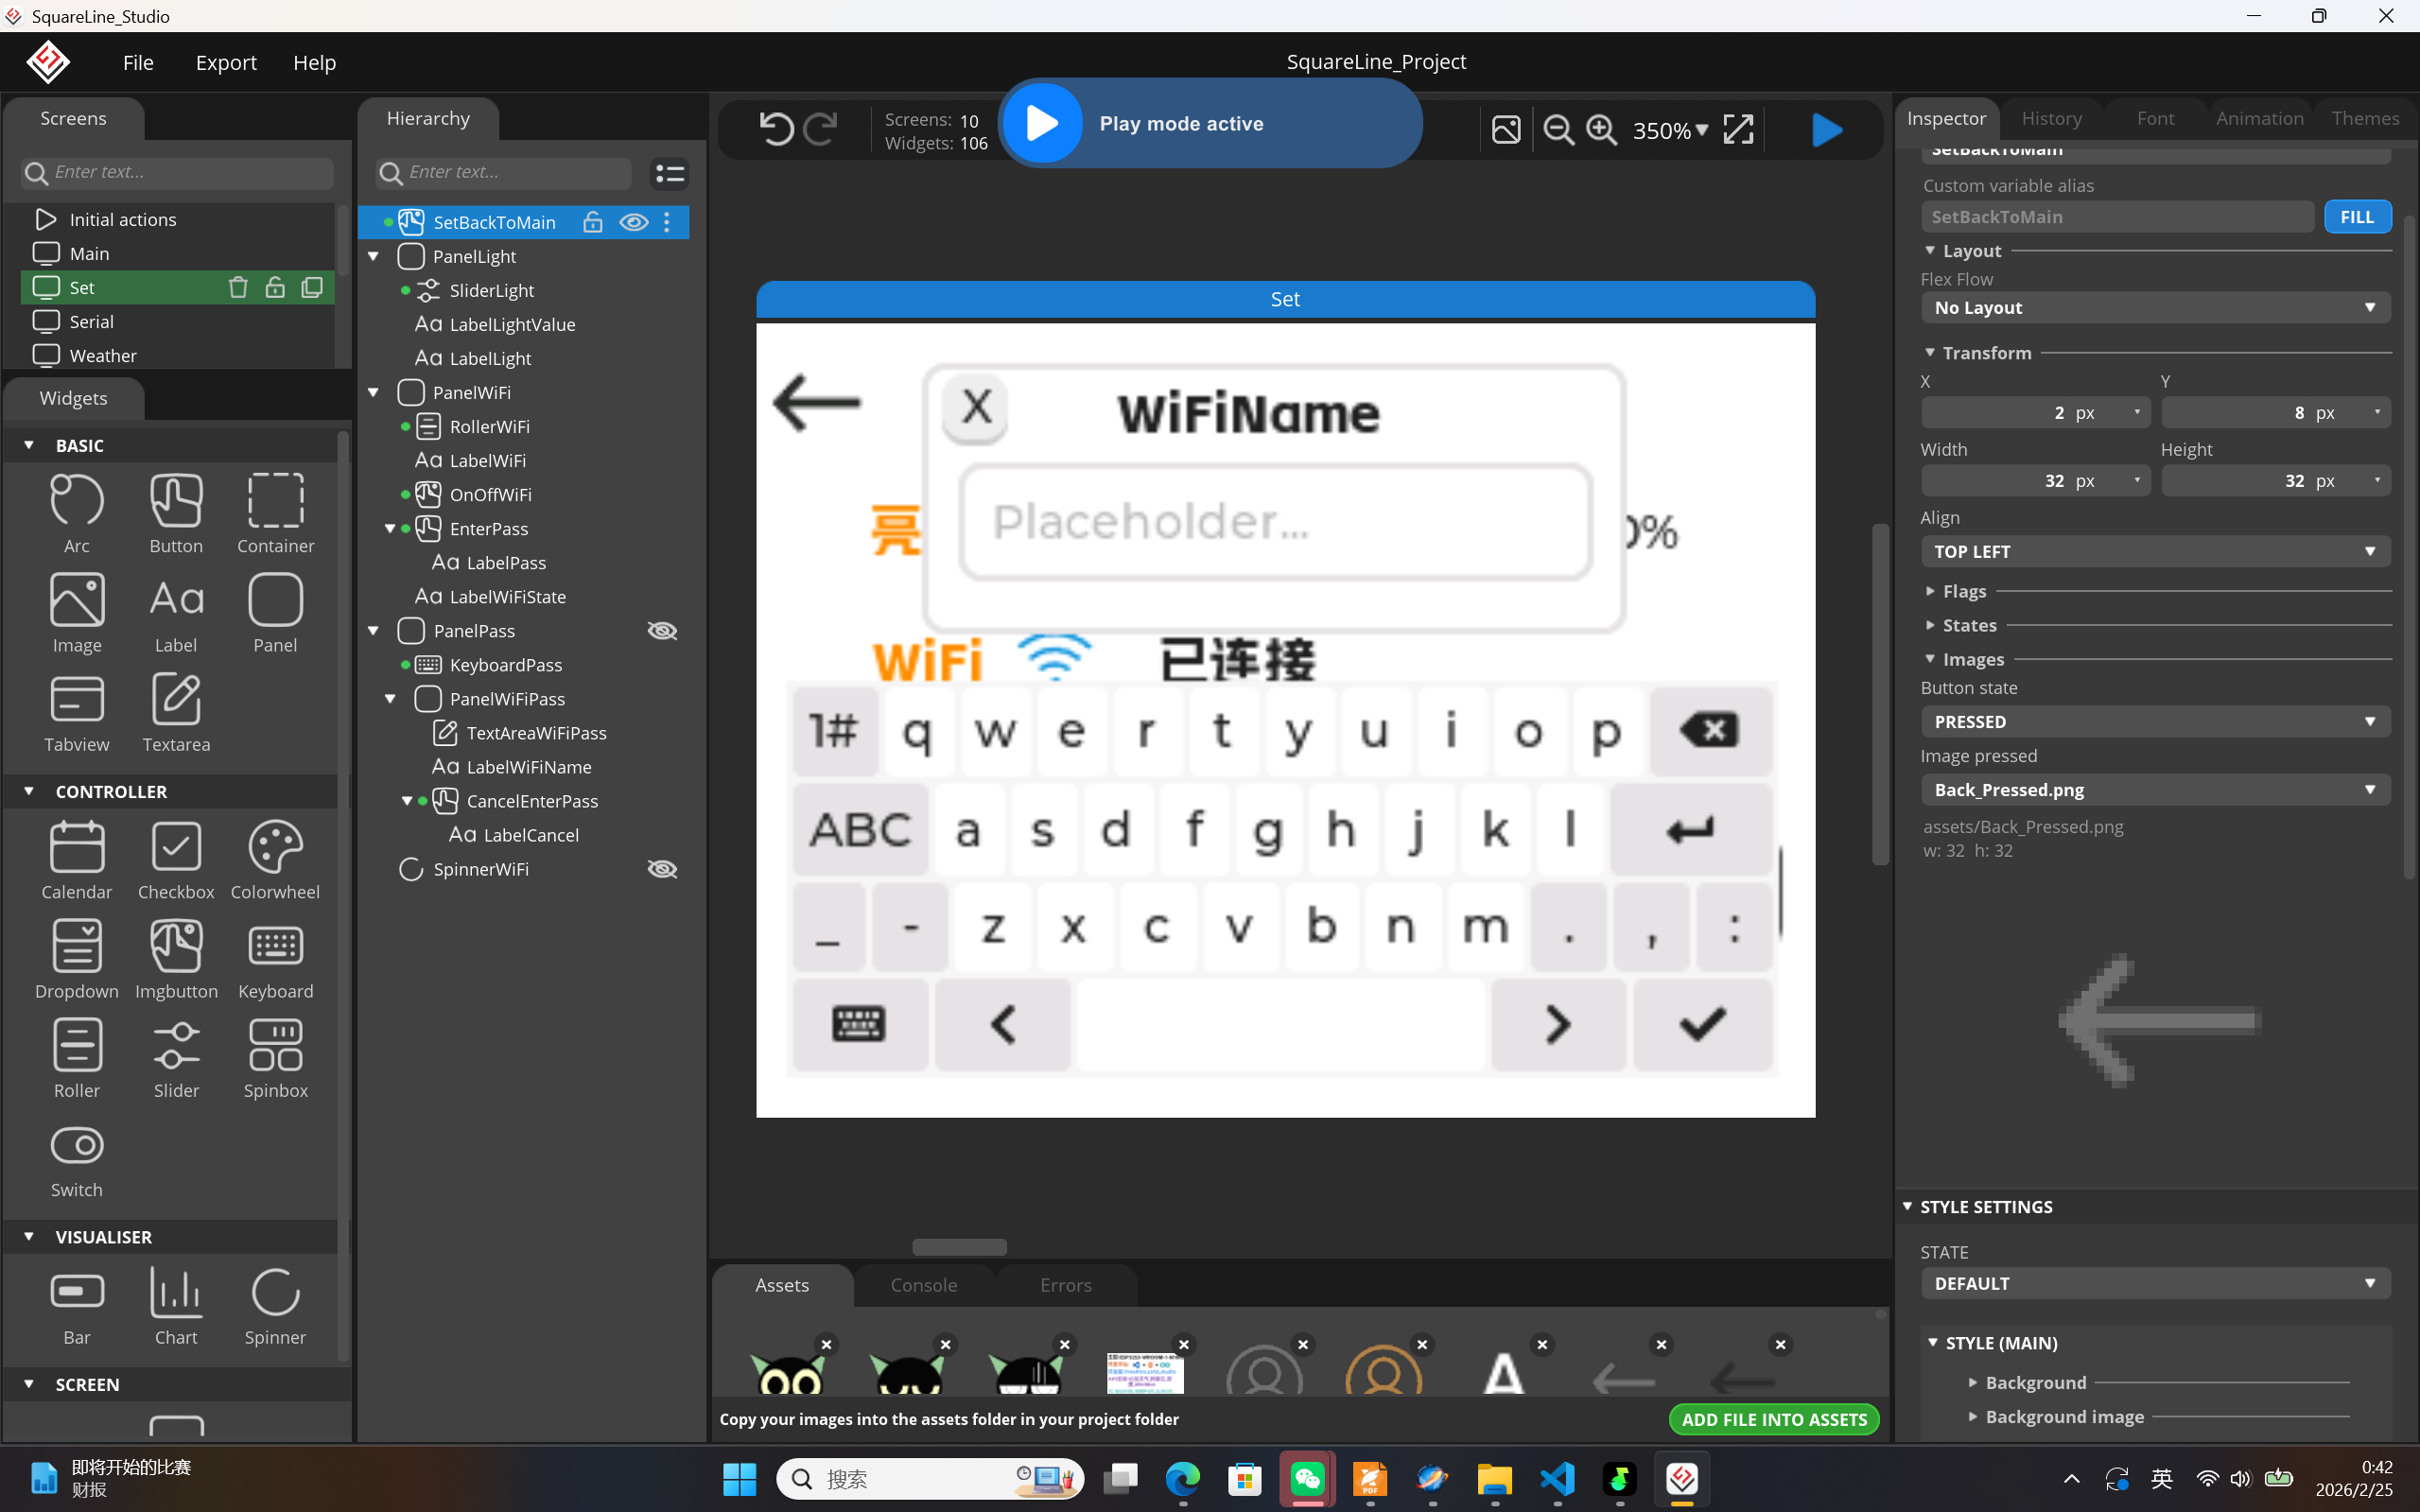Switch to the Animation tab
The height and width of the screenshot is (1512, 2420).
coord(2259,118)
